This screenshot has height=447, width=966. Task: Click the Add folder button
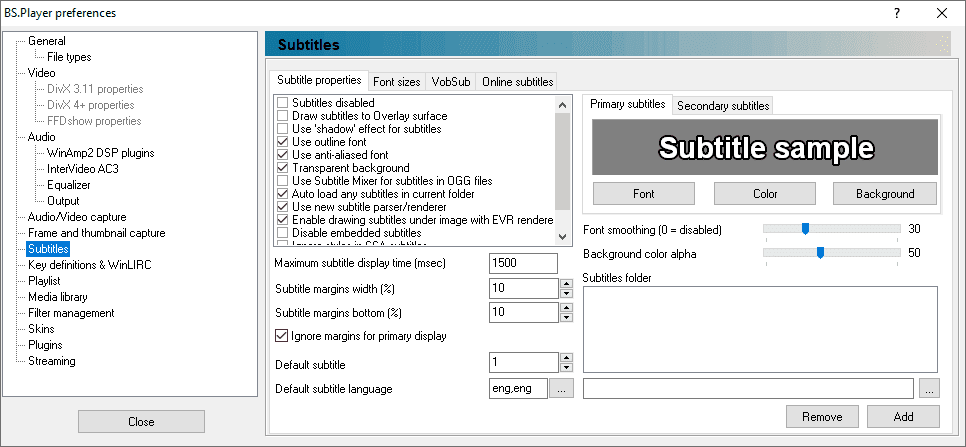coord(904,417)
